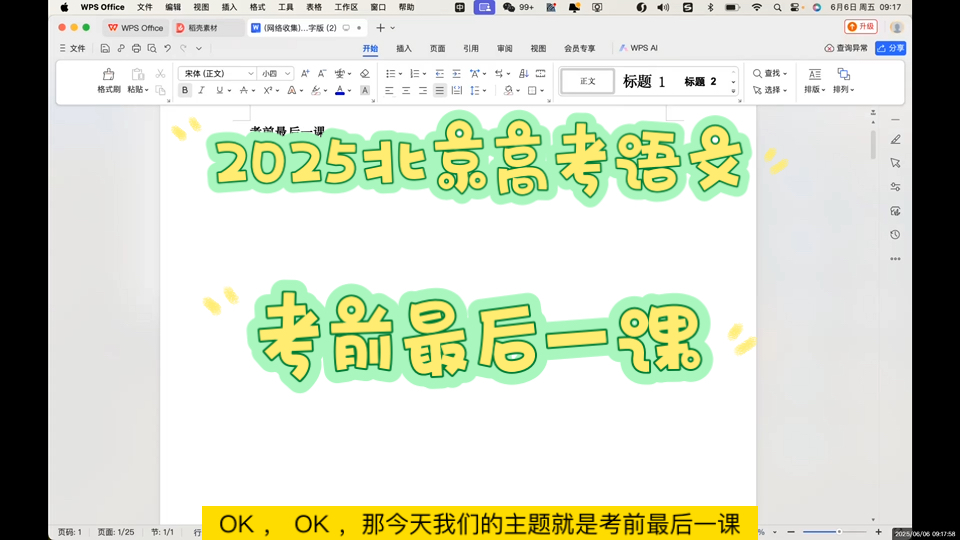
Task: Select justify alignment
Action: [440, 91]
